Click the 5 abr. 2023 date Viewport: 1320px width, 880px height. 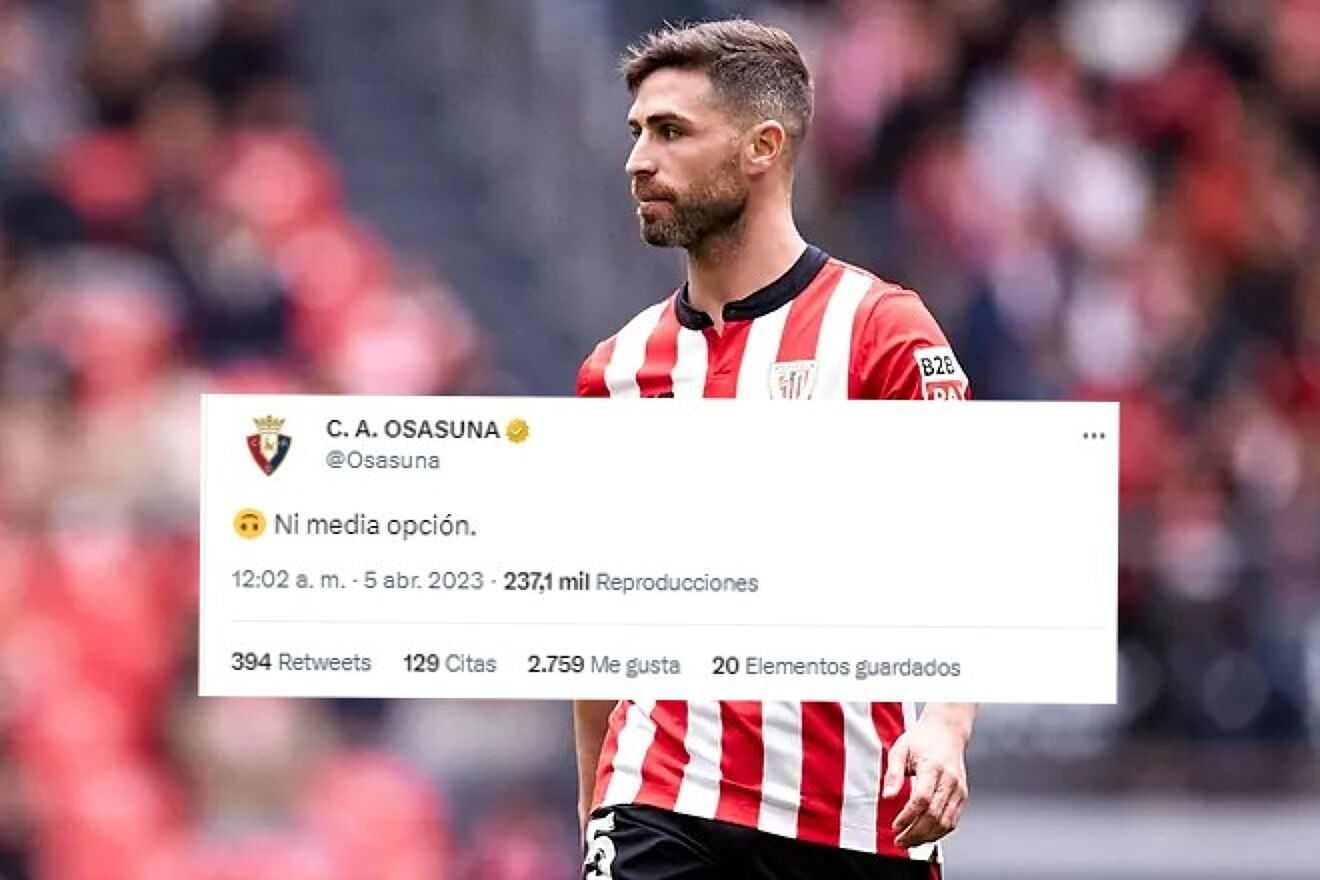click(x=423, y=581)
